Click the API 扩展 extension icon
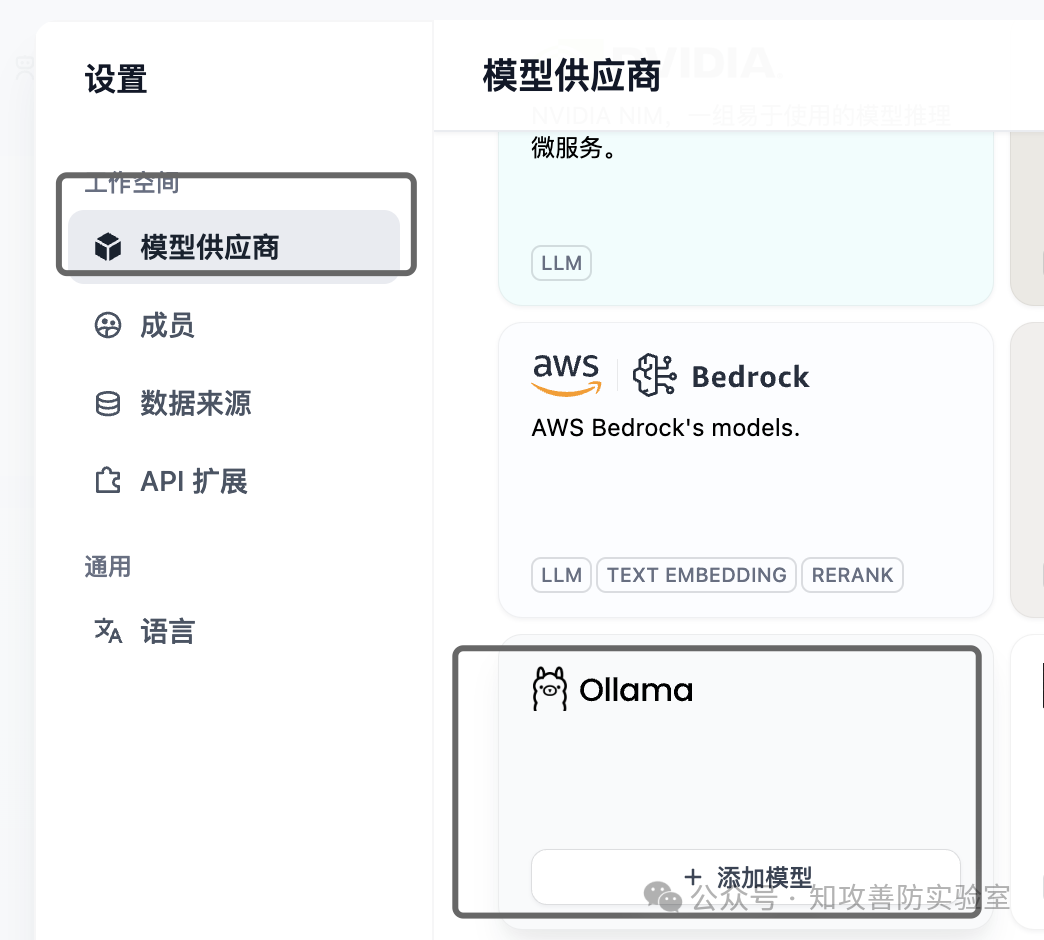The height and width of the screenshot is (940, 1044). (107, 481)
